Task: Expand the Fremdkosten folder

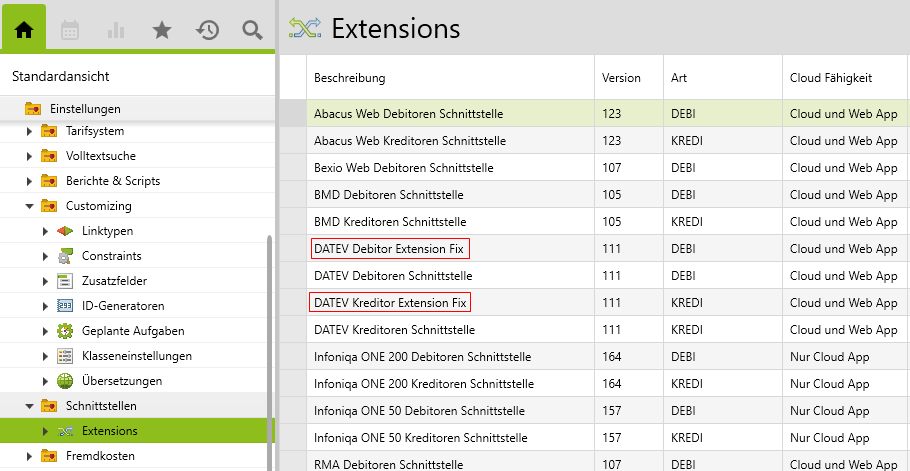Action: 29,456
